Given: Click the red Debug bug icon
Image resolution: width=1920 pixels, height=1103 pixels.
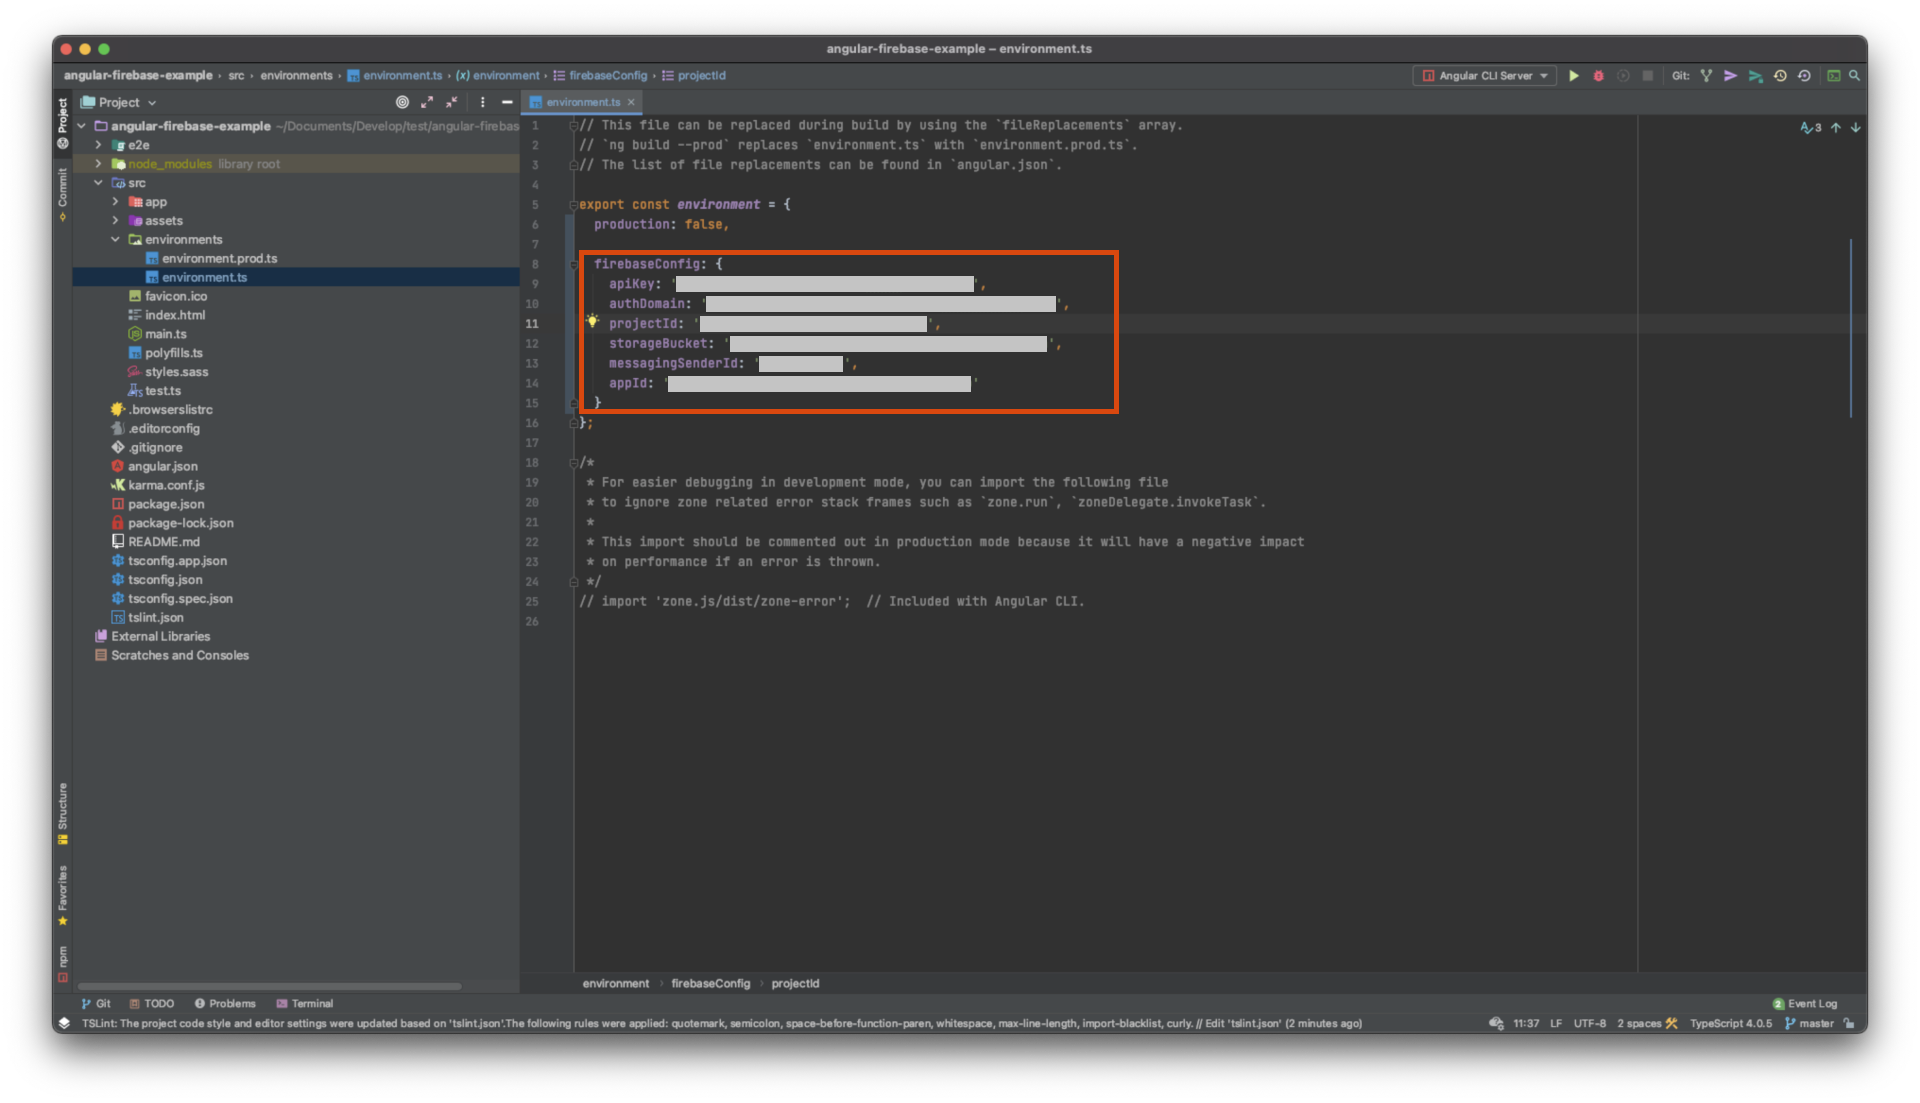Looking at the screenshot, I should coord(1598,76).
